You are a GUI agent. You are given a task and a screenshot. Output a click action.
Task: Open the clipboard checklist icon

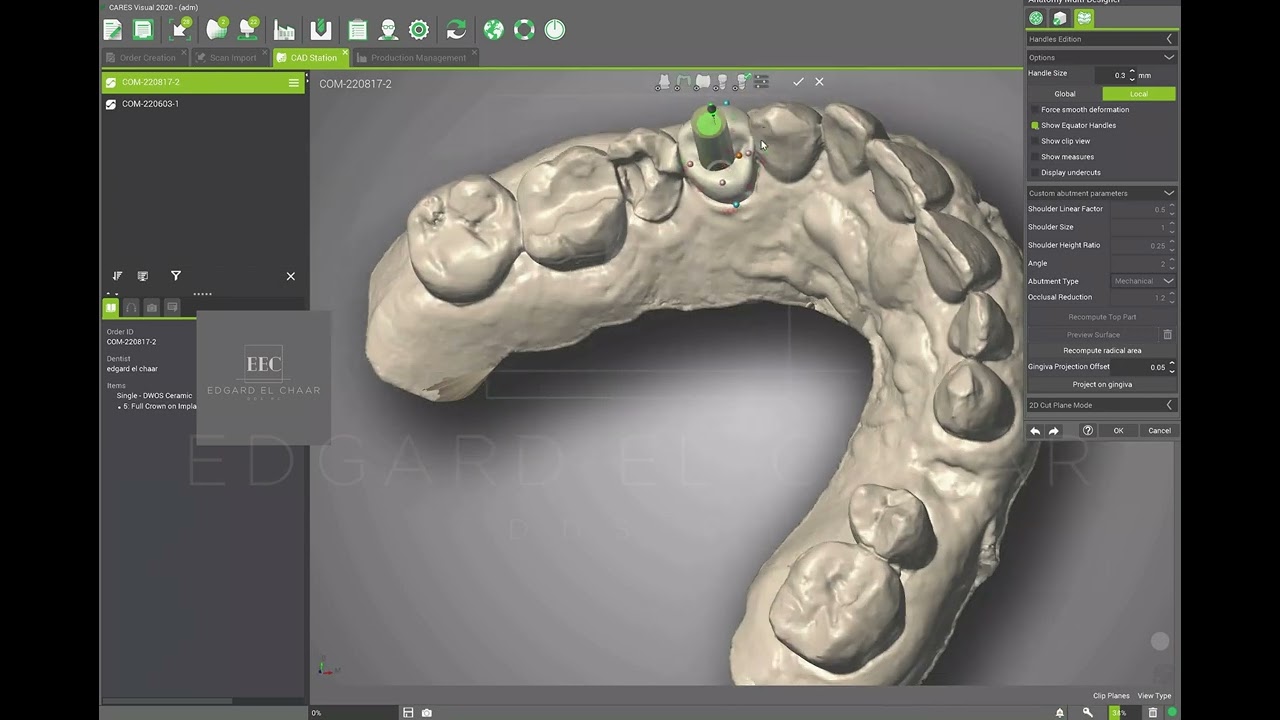point(358,30)
